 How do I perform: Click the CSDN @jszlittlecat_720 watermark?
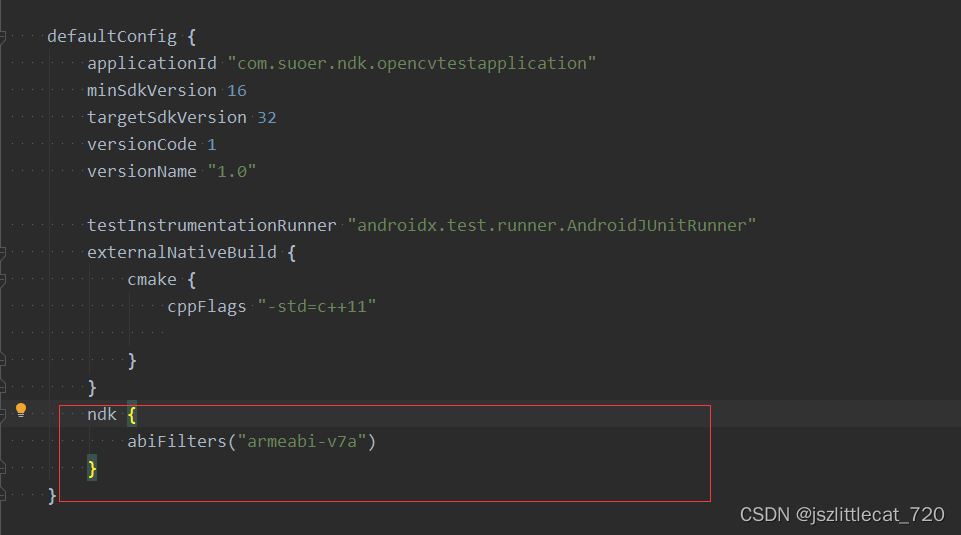click(841, 514)
